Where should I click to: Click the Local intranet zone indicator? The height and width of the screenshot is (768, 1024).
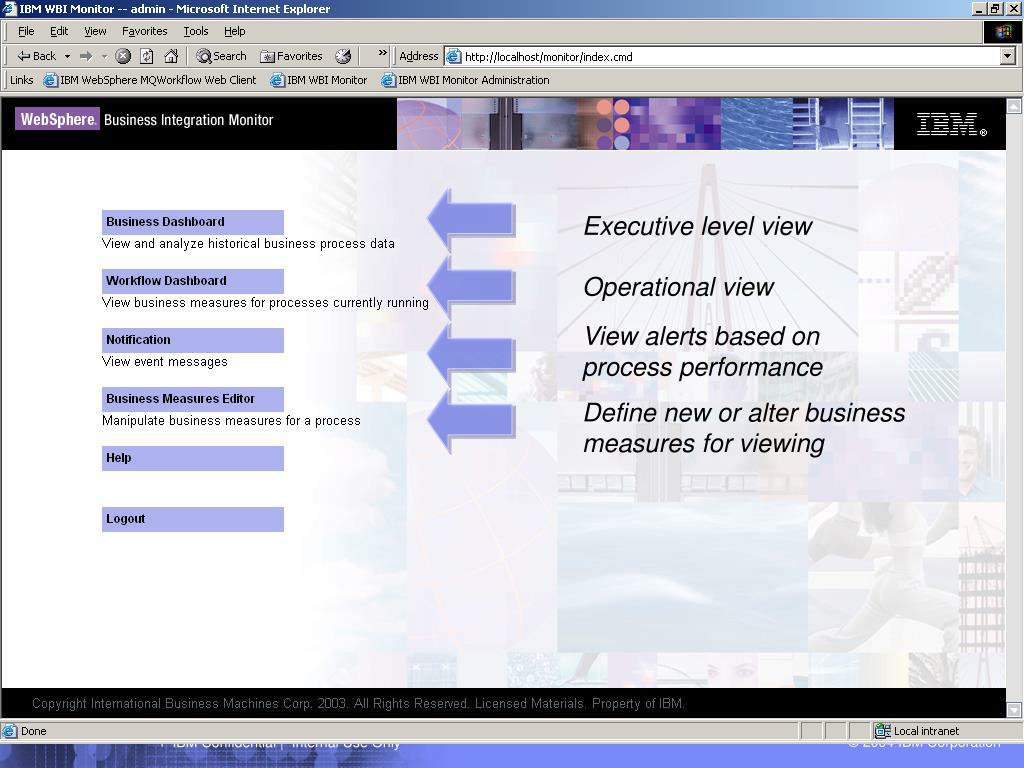click(918, 731)
